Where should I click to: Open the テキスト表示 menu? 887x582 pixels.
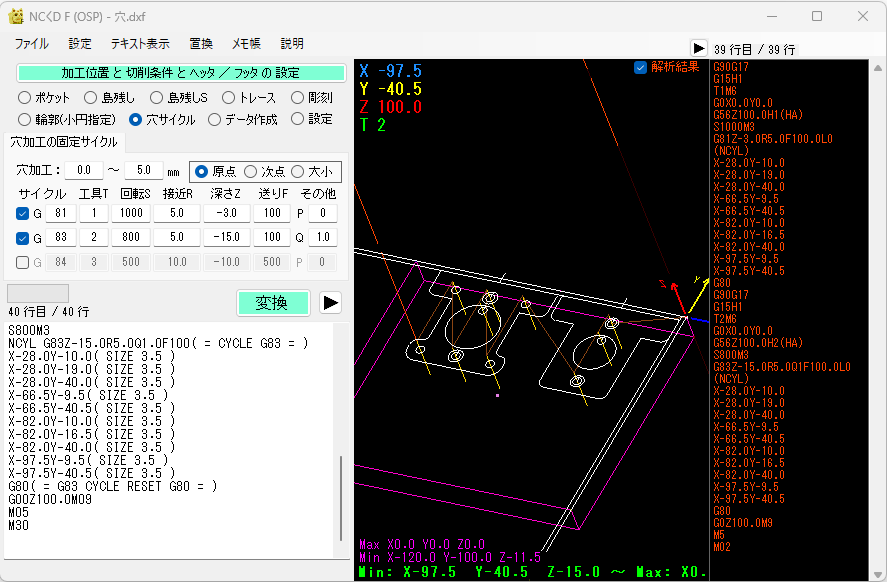[140, 44]
